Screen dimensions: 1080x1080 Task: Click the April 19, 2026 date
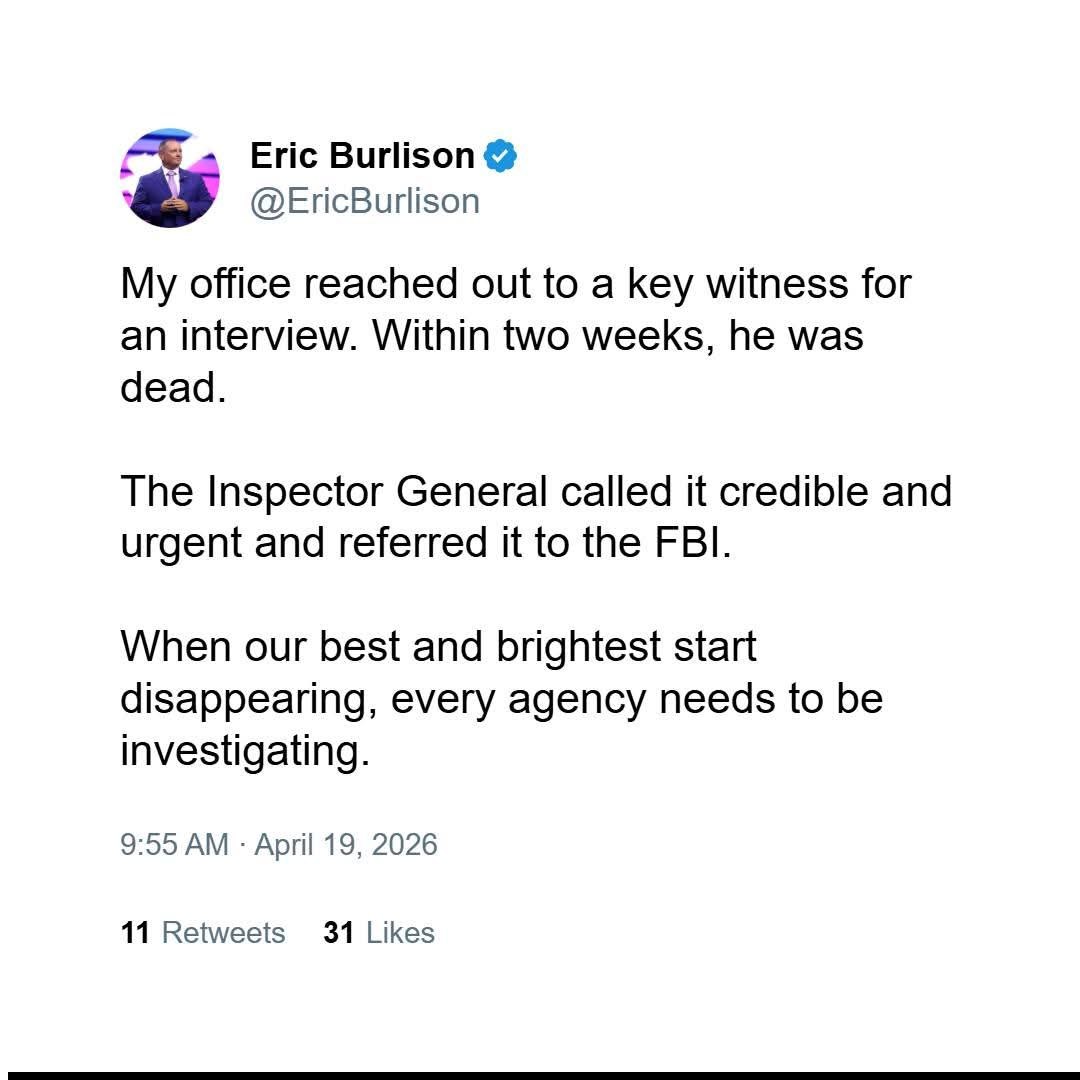[x=346, y=844]
